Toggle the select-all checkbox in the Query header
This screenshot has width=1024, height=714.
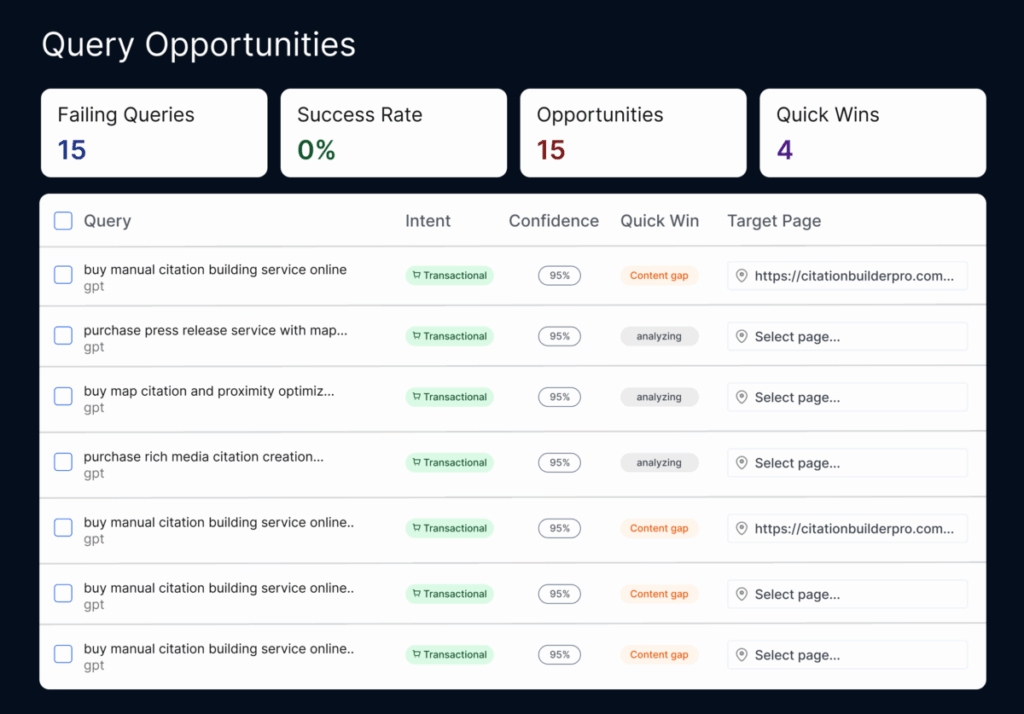click(x=63, y=221)
